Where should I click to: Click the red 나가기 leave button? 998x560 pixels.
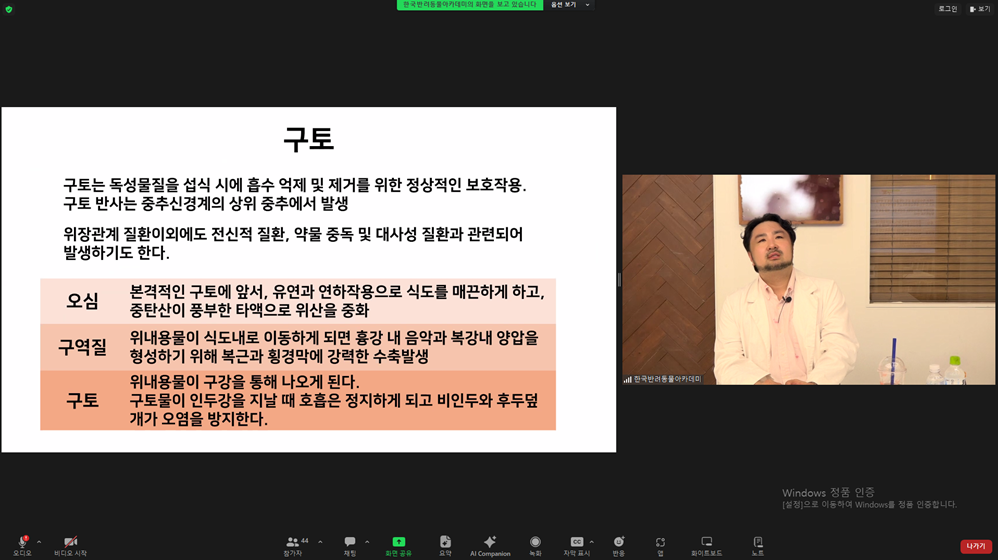[x=976, y=547]
